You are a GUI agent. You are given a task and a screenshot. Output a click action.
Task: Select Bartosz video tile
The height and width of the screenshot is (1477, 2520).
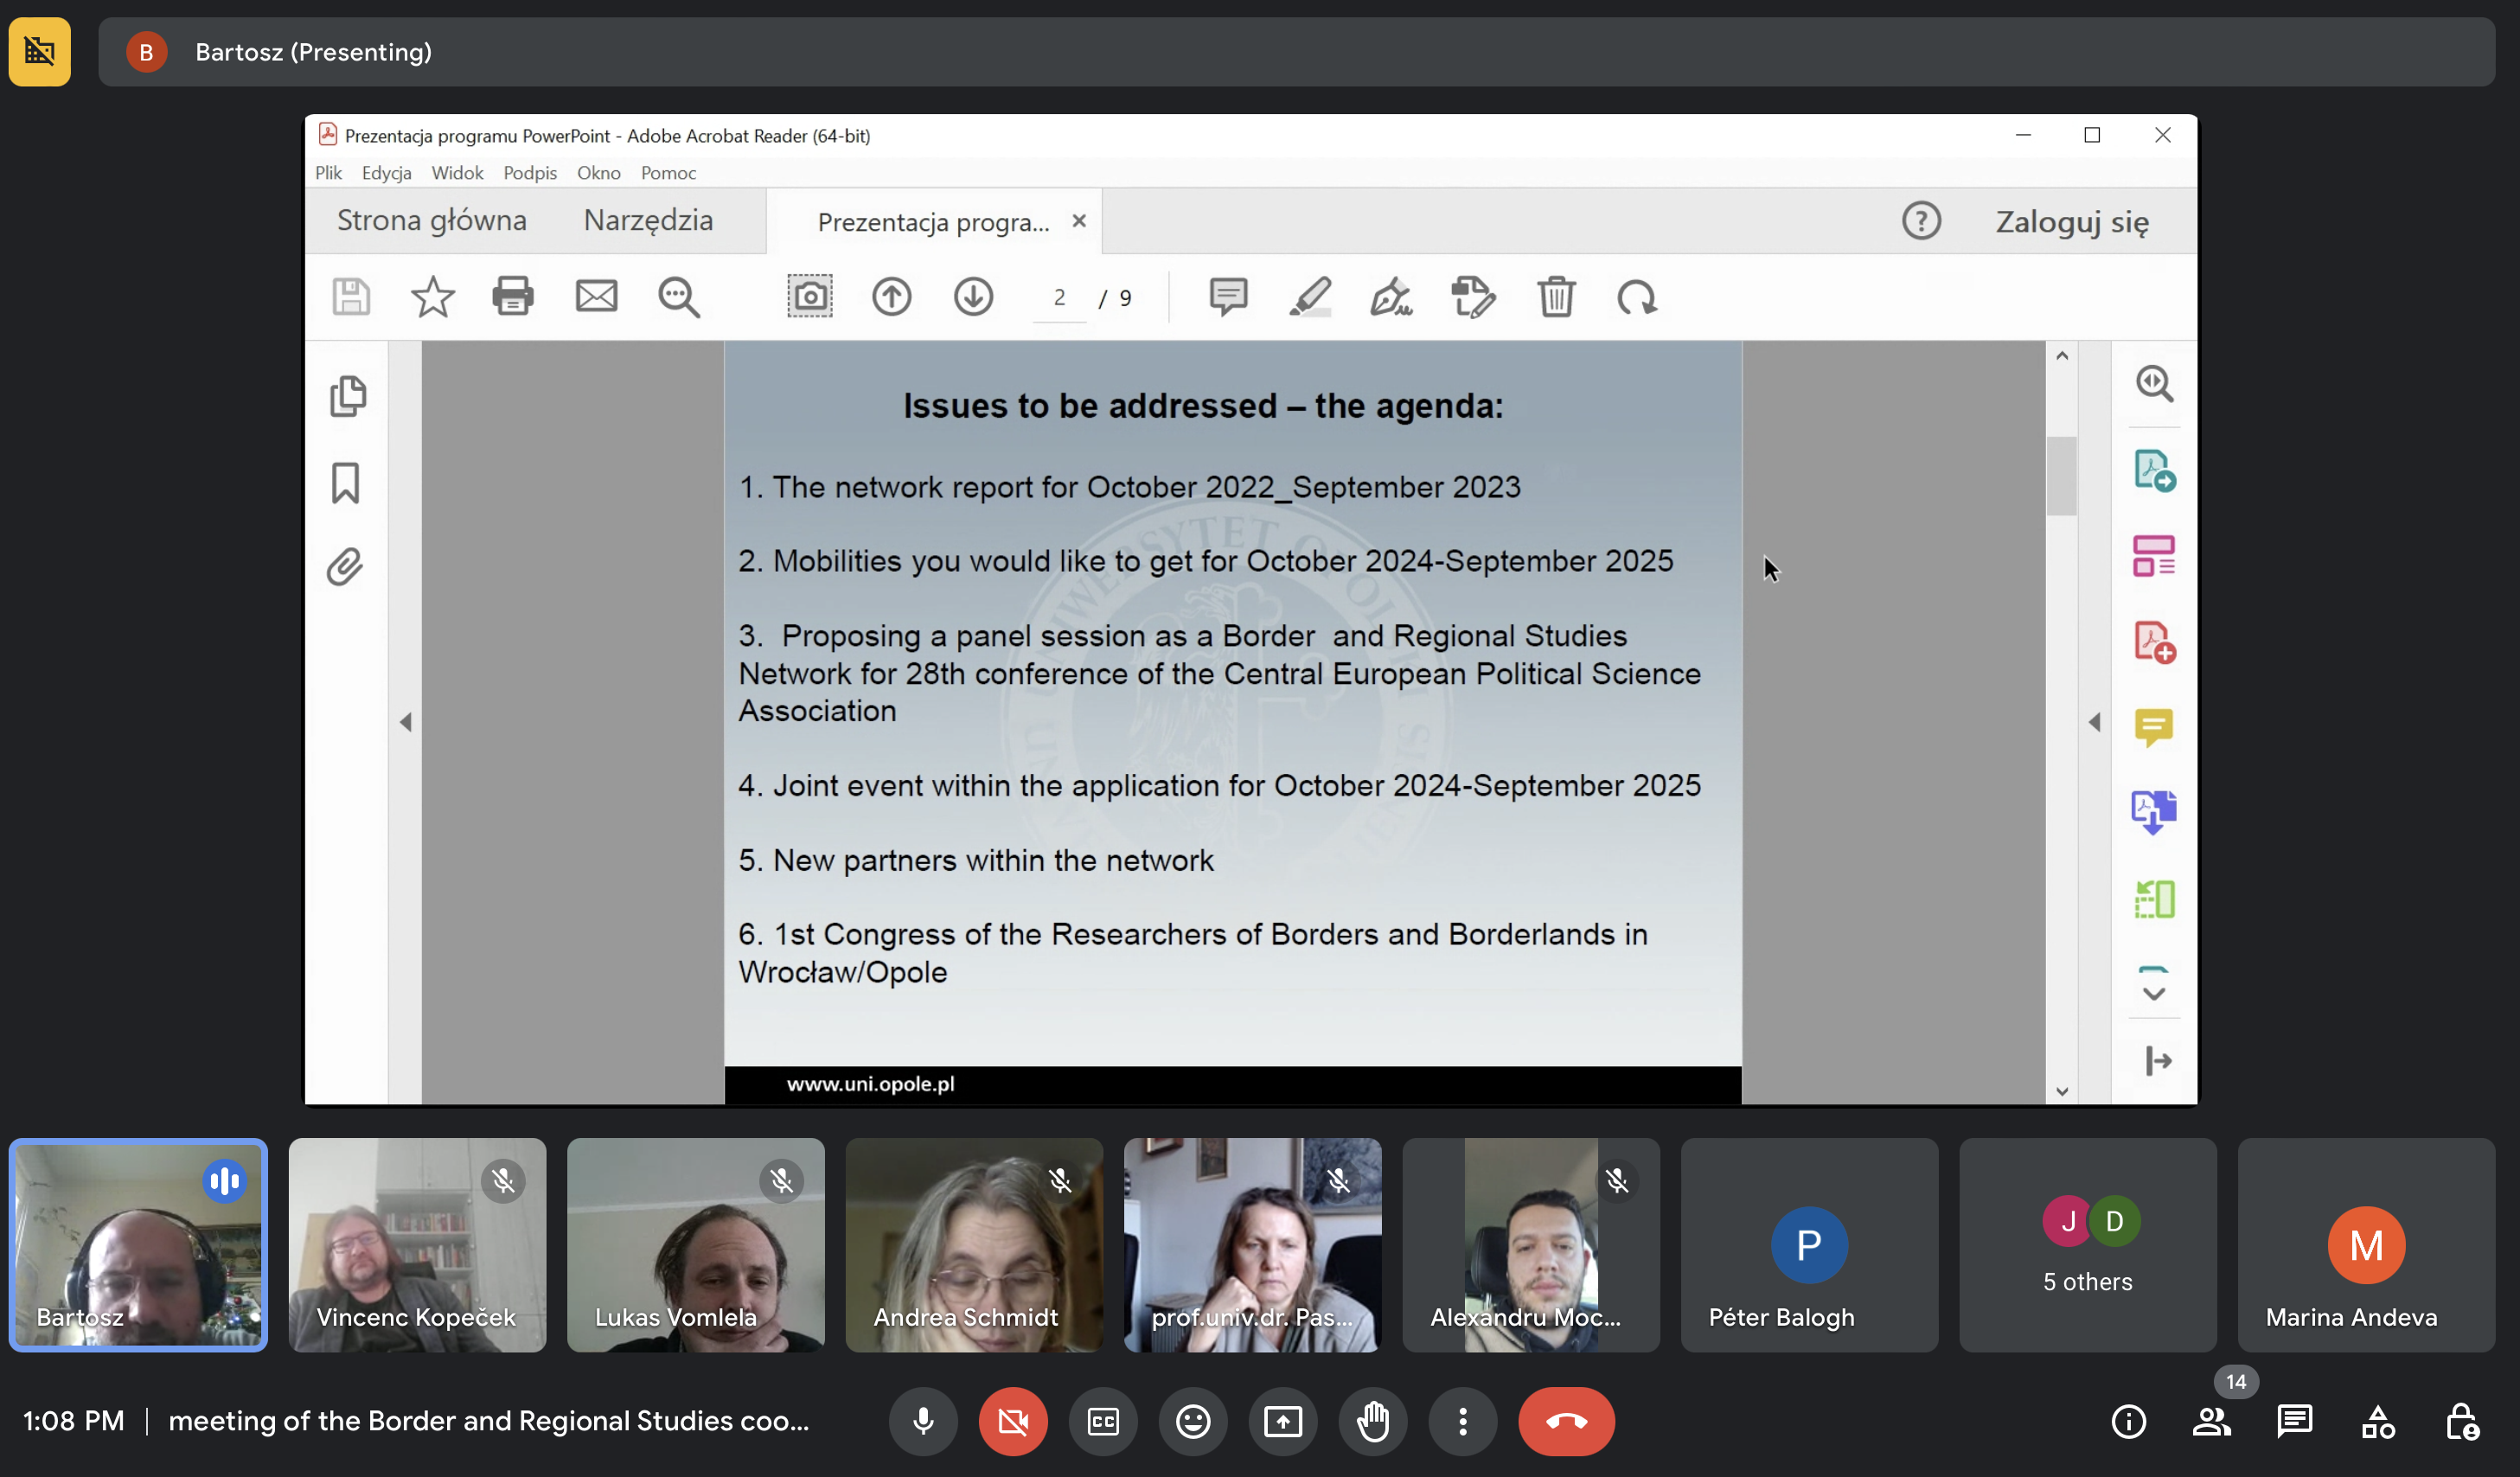(x=138, y=1245)
